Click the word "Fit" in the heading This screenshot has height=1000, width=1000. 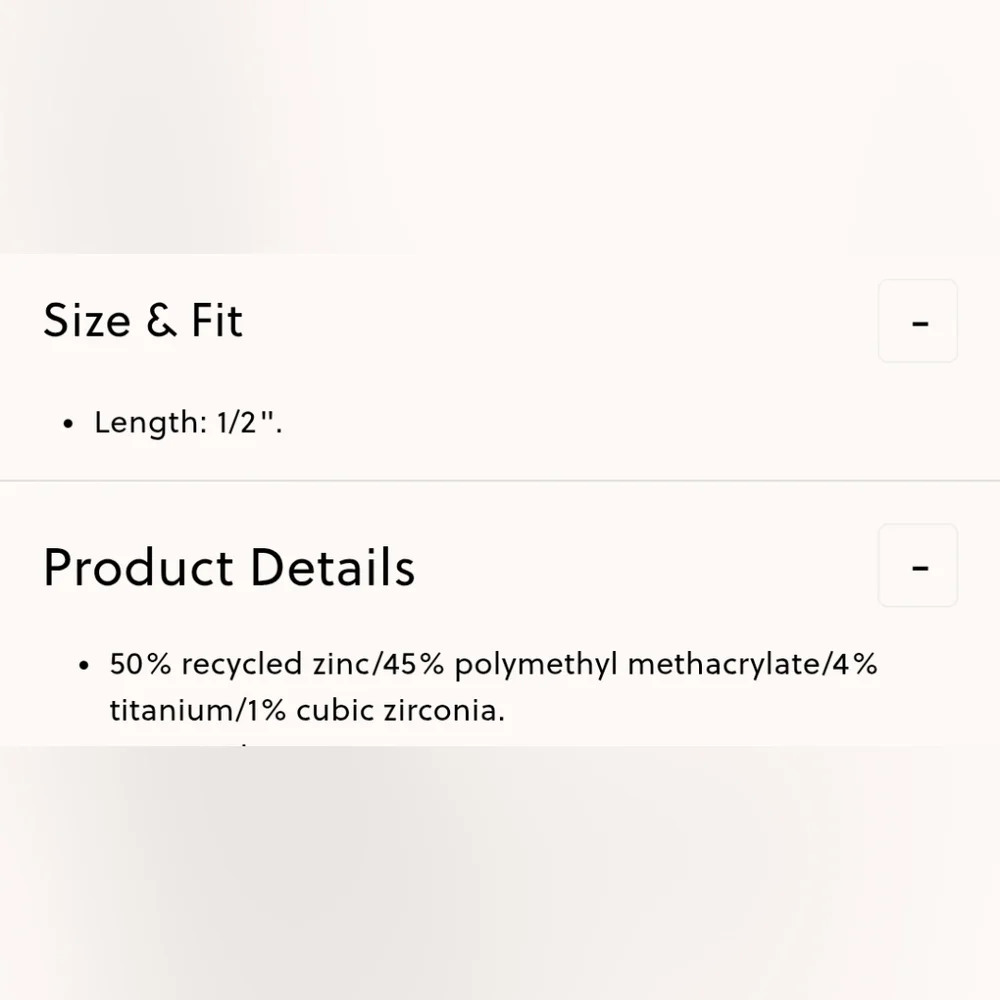click(217, 320)
